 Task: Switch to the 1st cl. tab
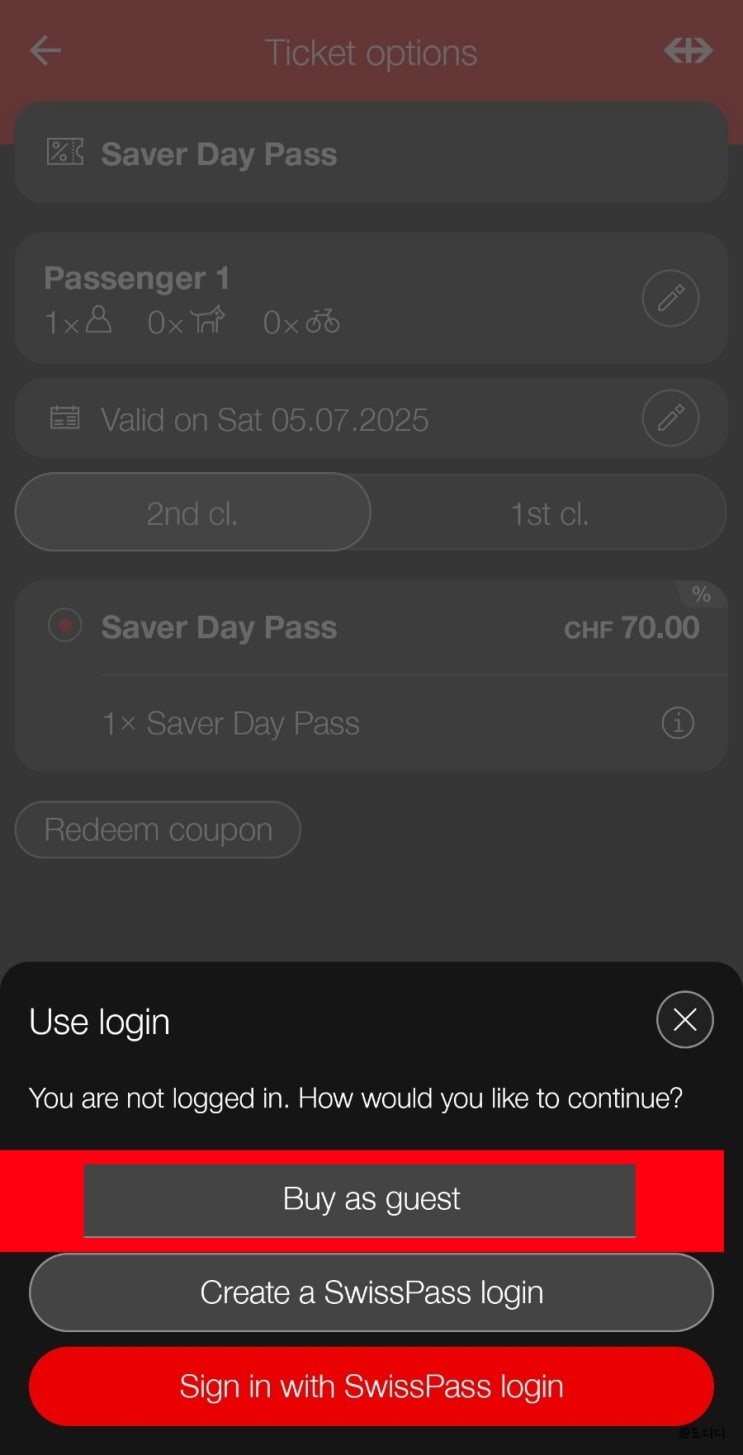click(x=549, y=513)
